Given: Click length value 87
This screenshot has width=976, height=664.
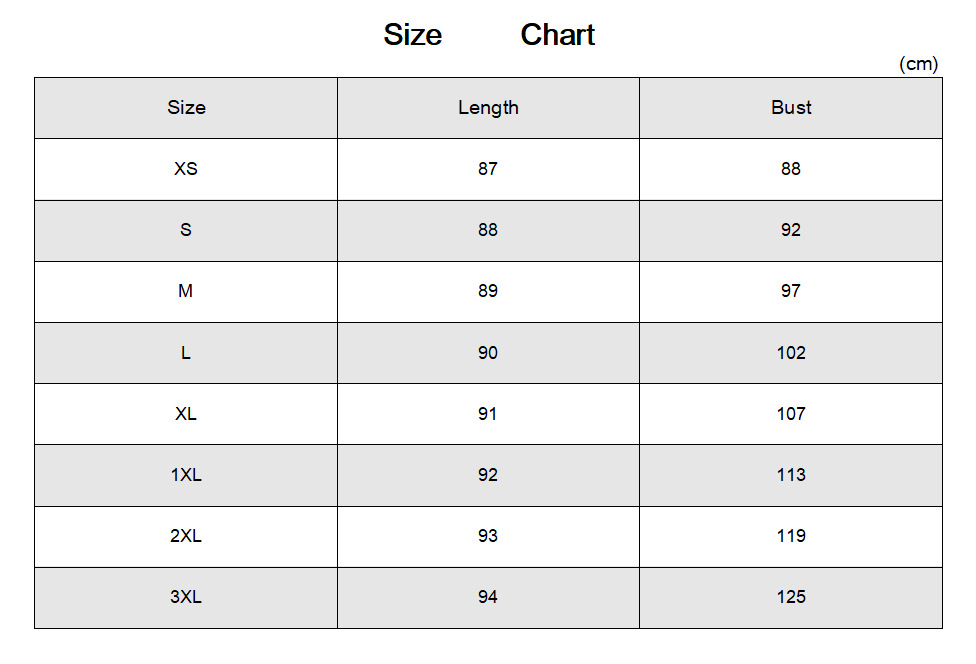Looking at the screenshot, I should coord(488,169).
